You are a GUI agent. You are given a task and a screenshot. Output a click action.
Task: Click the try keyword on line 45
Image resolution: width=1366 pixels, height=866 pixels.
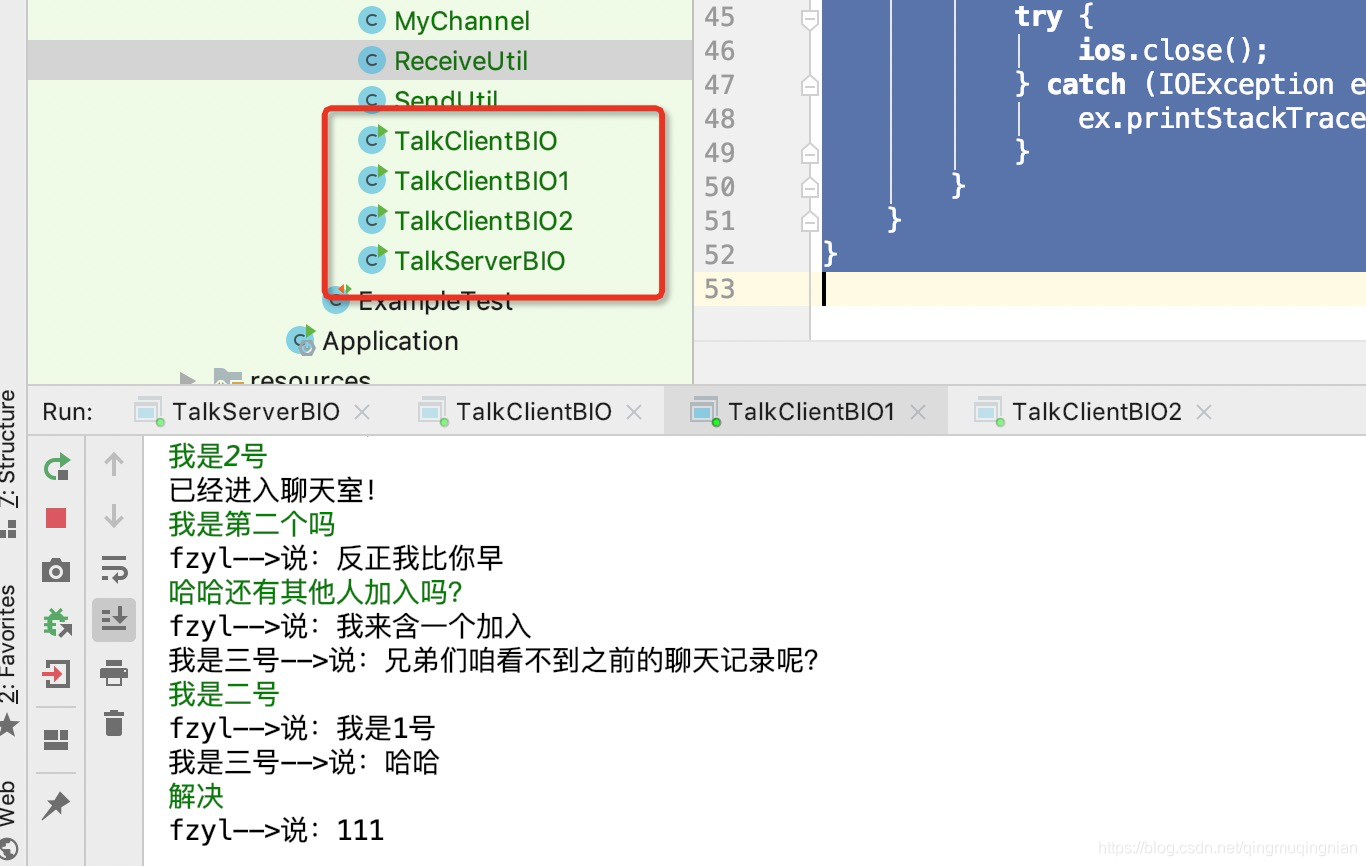tap(1038, 16)
